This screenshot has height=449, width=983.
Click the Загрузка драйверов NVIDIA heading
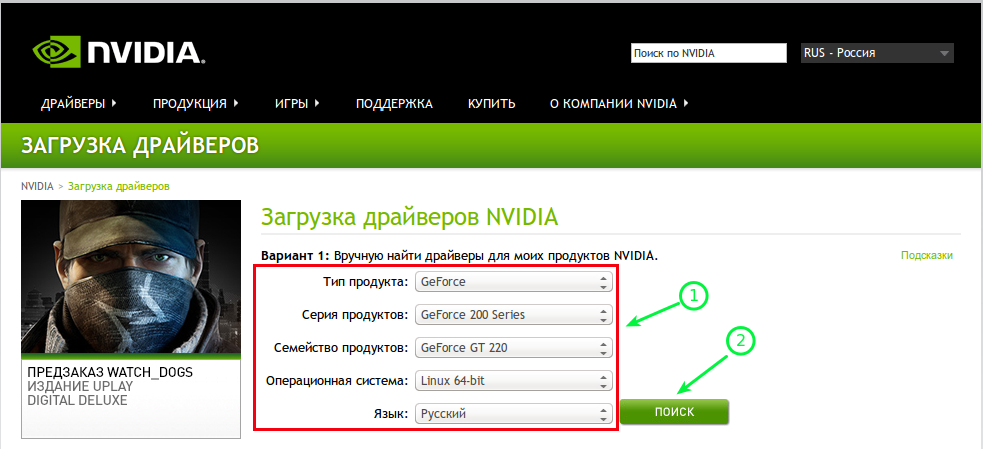point(409,217)
